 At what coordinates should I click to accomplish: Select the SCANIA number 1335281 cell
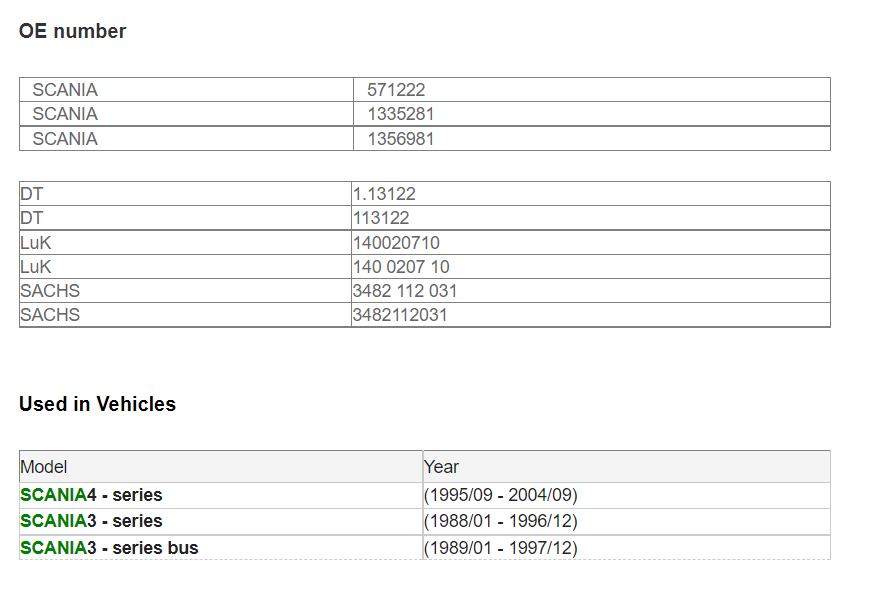coord(592,114)
